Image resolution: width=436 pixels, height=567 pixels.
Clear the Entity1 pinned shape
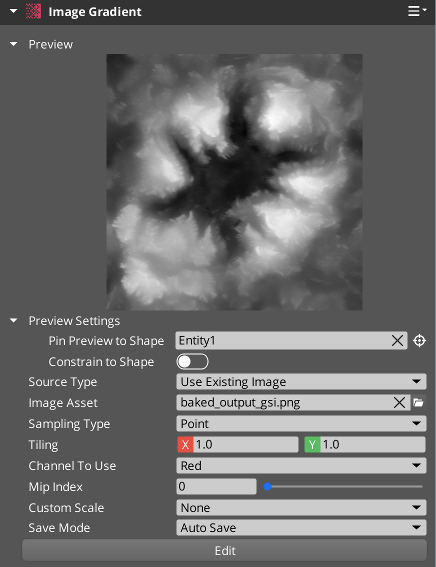click(397, 341)
